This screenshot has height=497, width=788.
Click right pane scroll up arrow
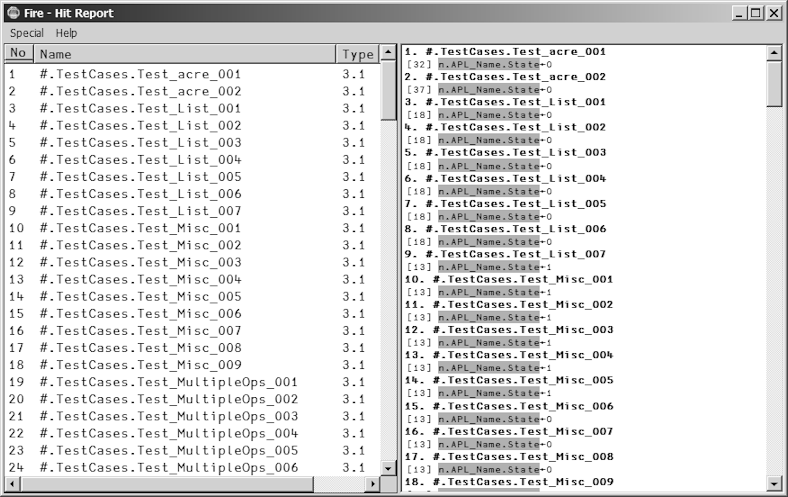point(774,52)
